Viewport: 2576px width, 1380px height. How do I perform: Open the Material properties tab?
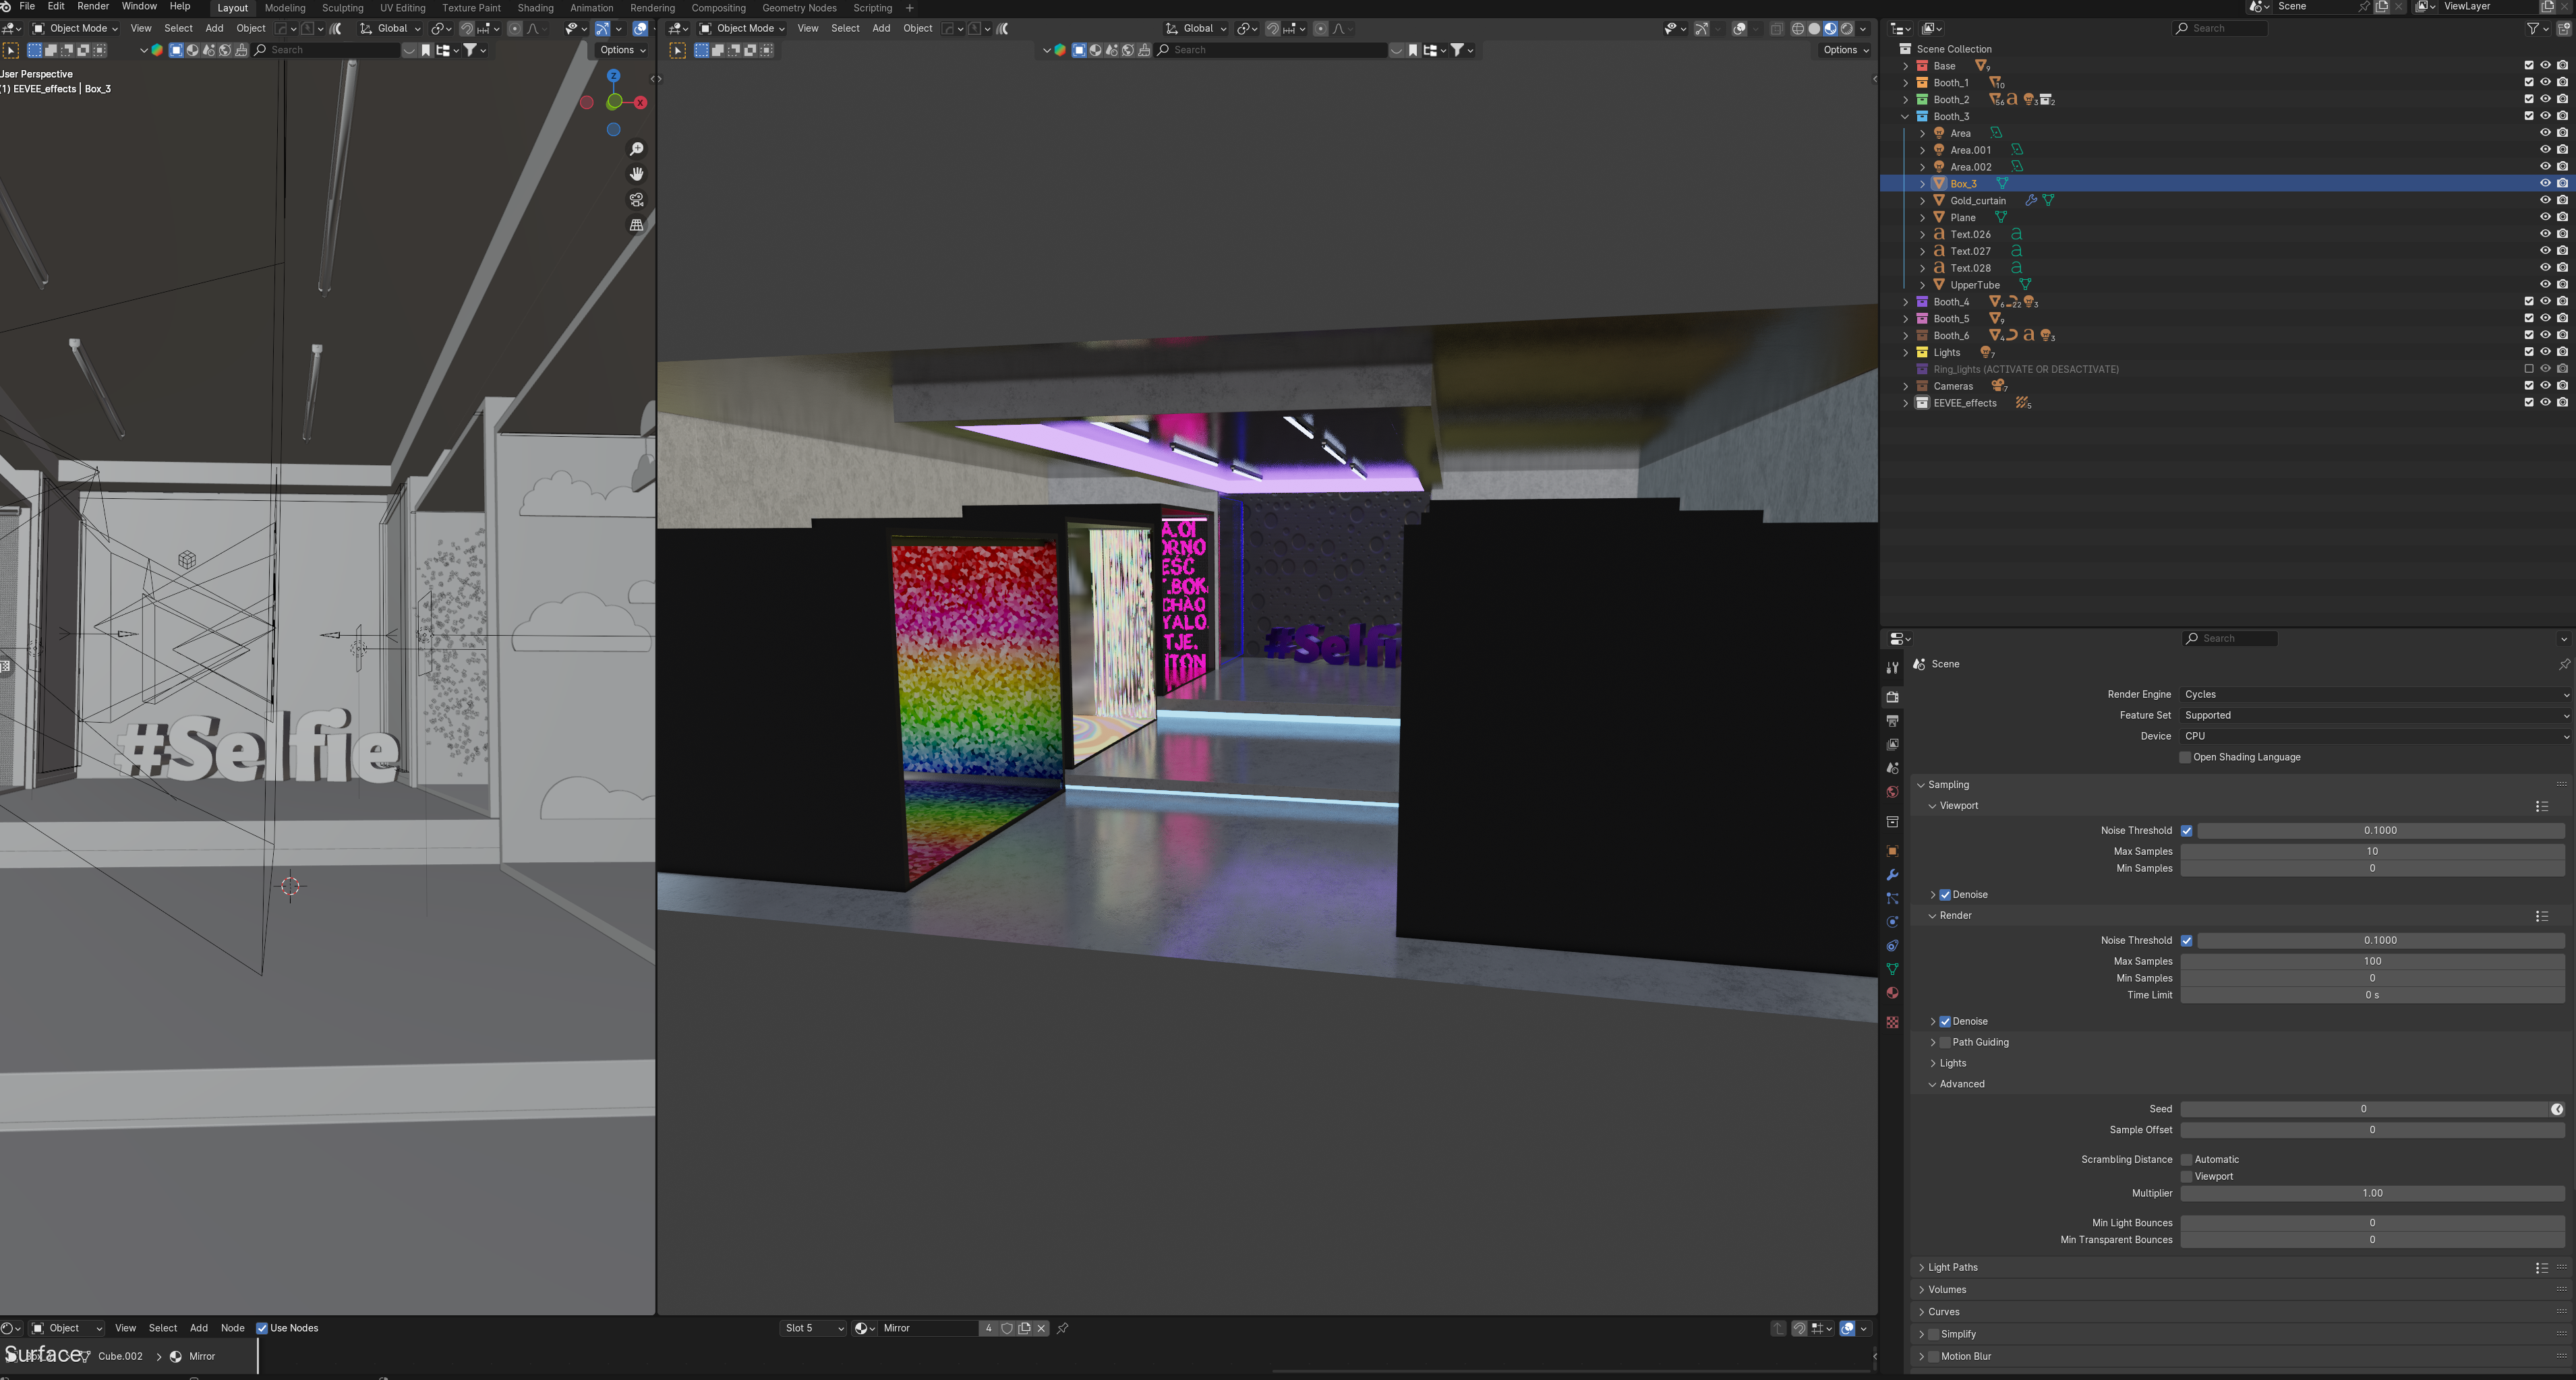pos(1892,993)
